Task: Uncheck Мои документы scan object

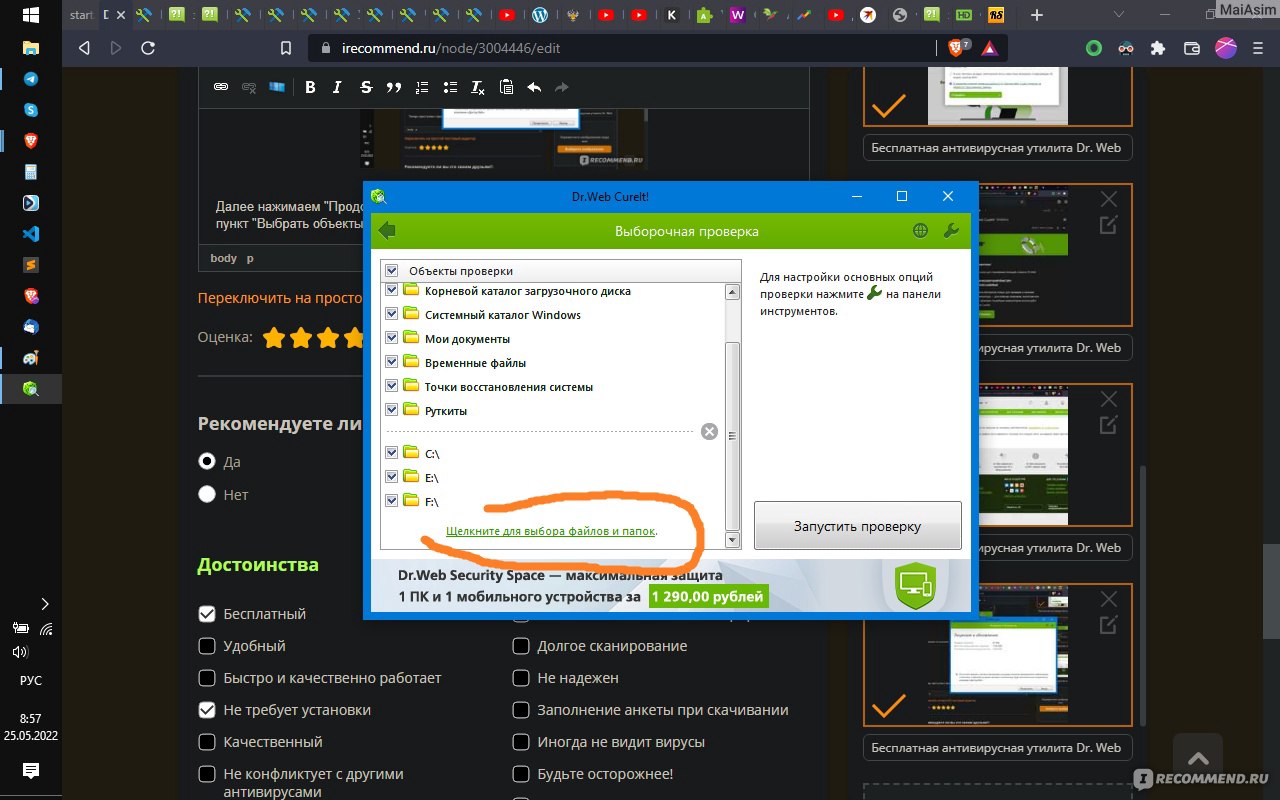Action: coord(392,338)
